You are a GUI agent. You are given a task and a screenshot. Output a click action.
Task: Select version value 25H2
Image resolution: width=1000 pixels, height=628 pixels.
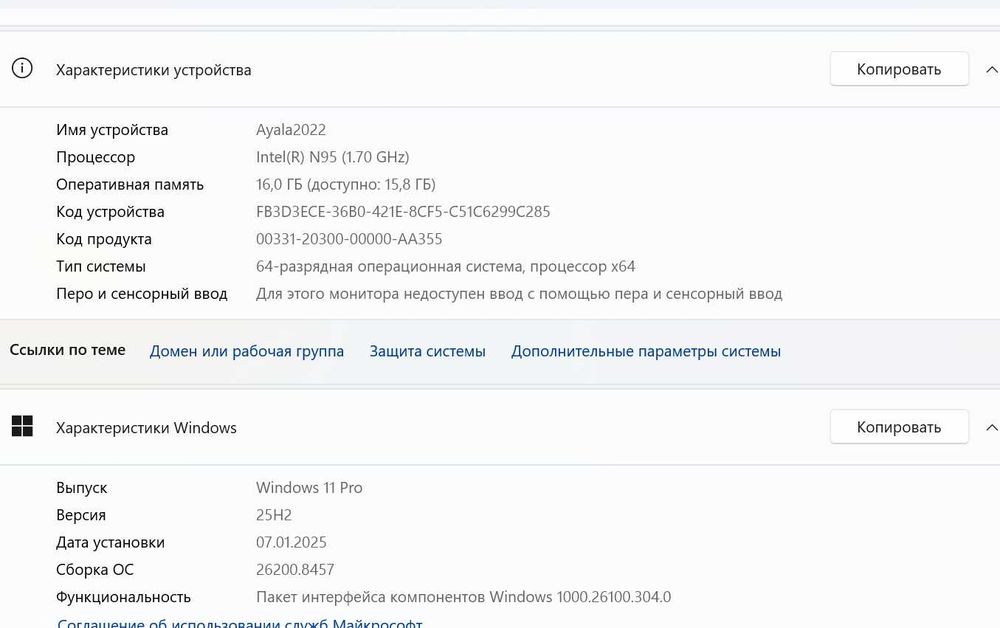point(274,515)
